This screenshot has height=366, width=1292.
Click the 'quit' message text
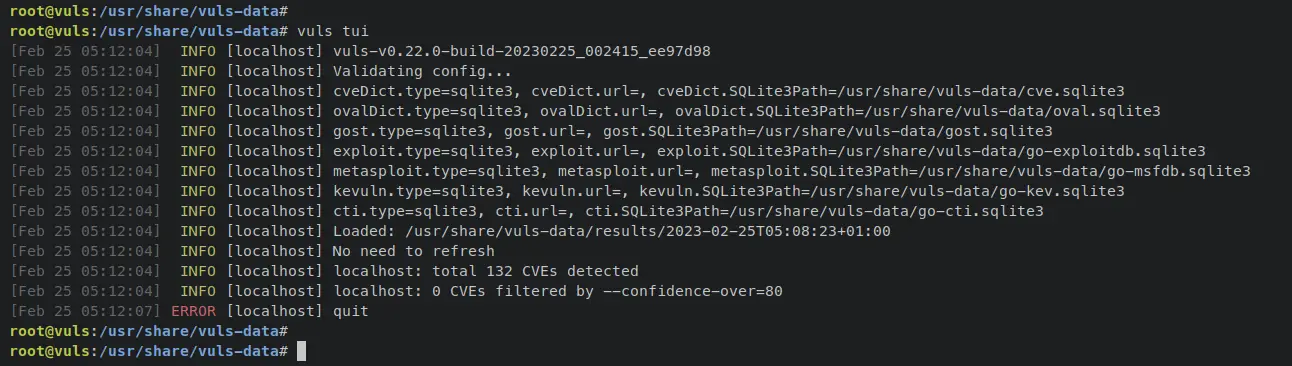pyautogui.click(x=350, y=311)
